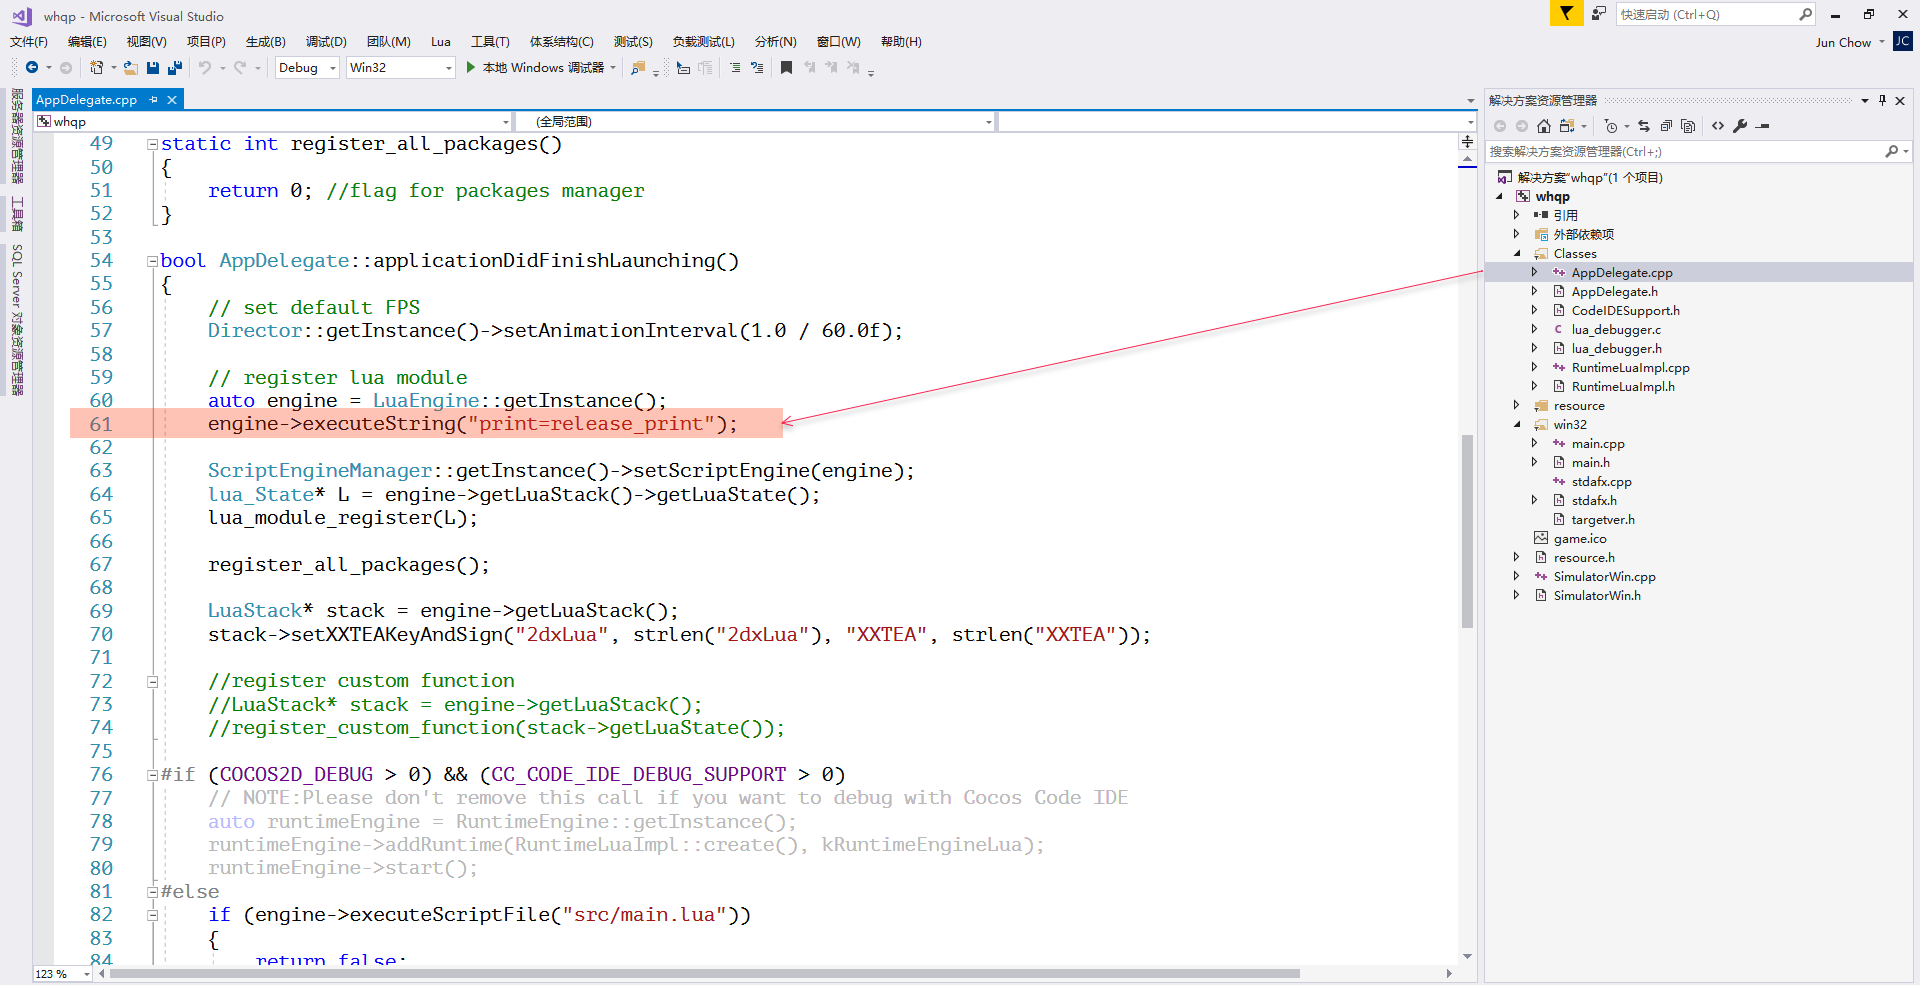The image size is (1920, 985).
Task: Open the SQL Server 对象资源管理器 side tab
Action: pyautogui.click(x=17, y=319)
